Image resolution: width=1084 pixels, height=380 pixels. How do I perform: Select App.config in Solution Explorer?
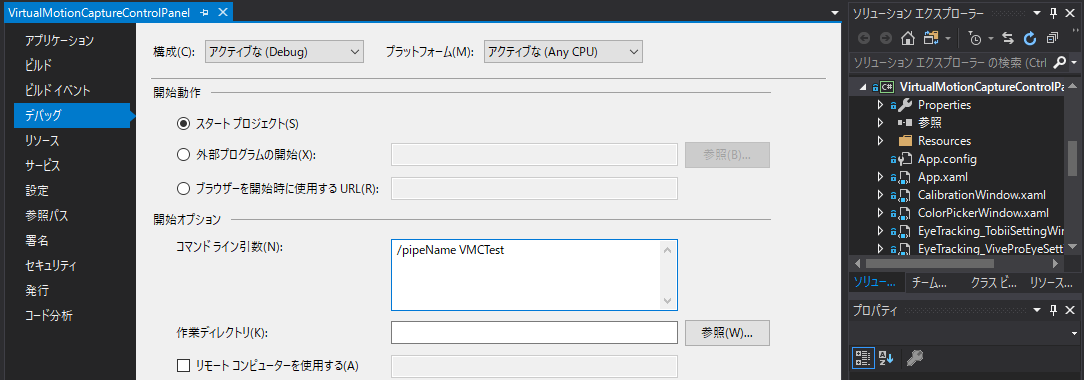(946, 159)
